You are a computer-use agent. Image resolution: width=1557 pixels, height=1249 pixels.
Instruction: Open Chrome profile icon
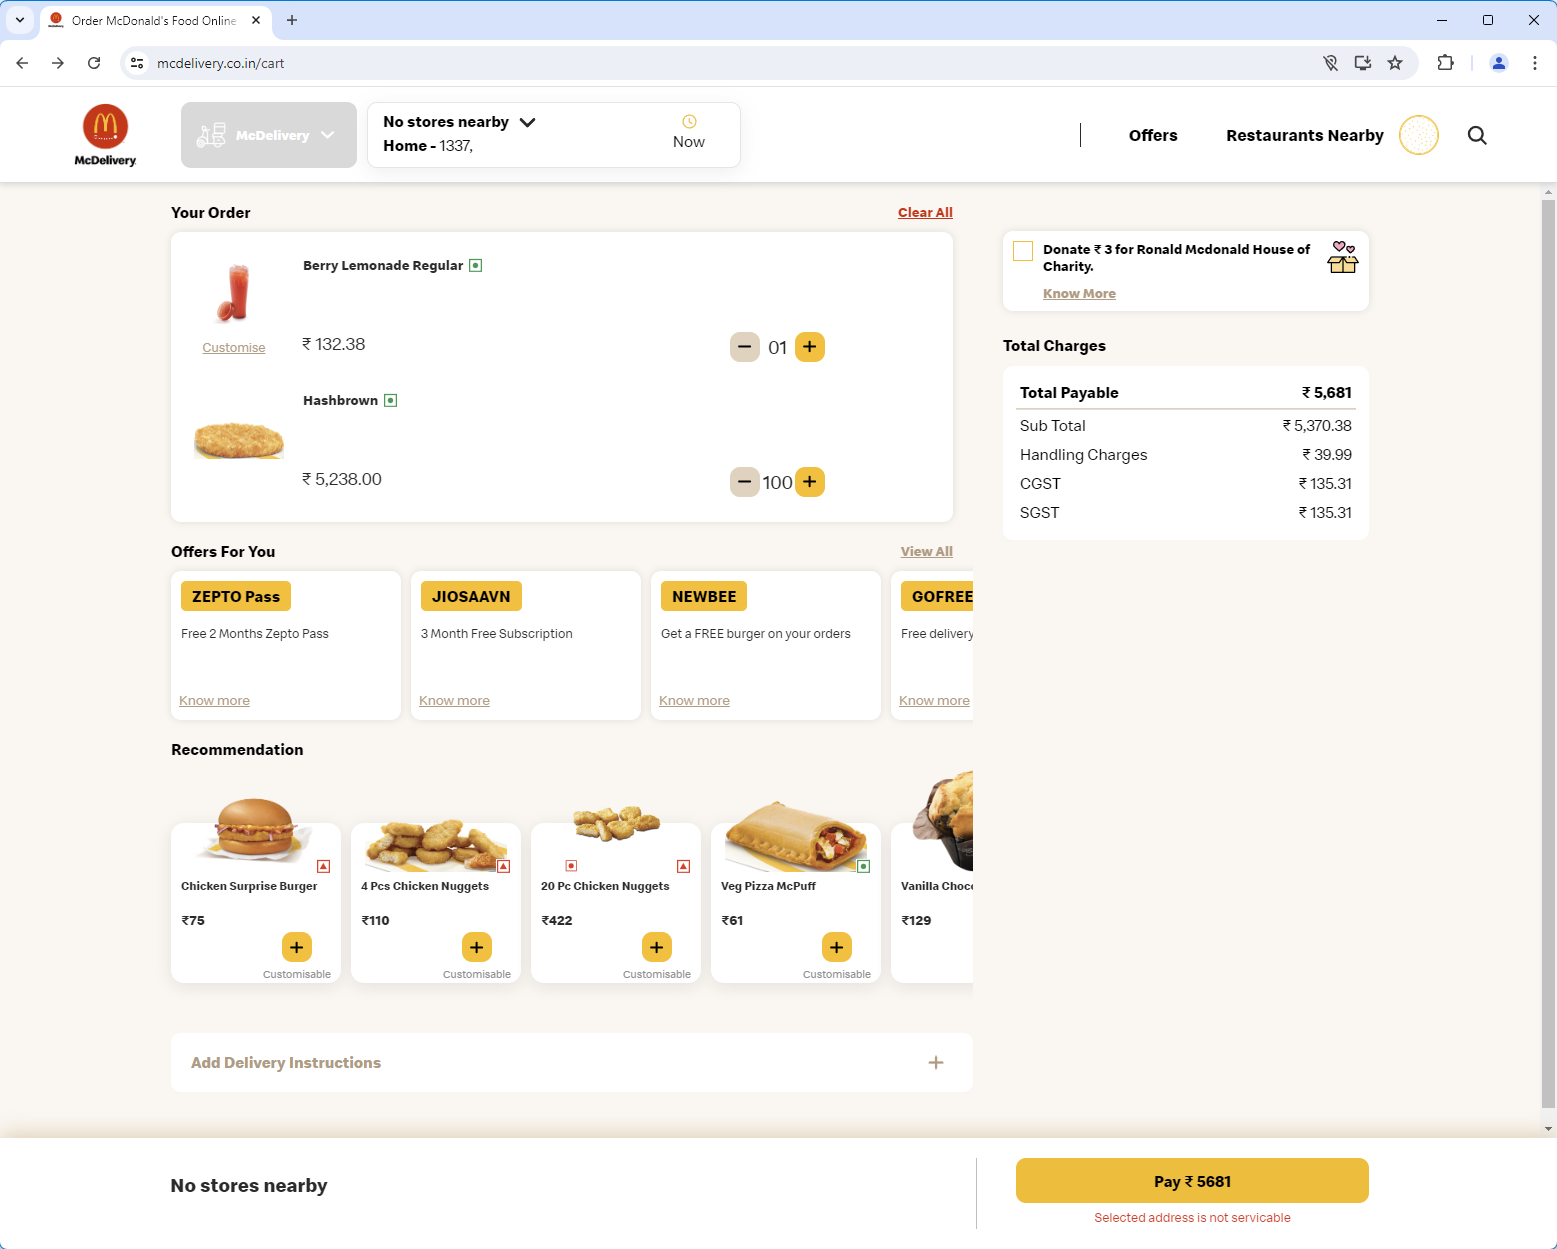point(1499,63)
